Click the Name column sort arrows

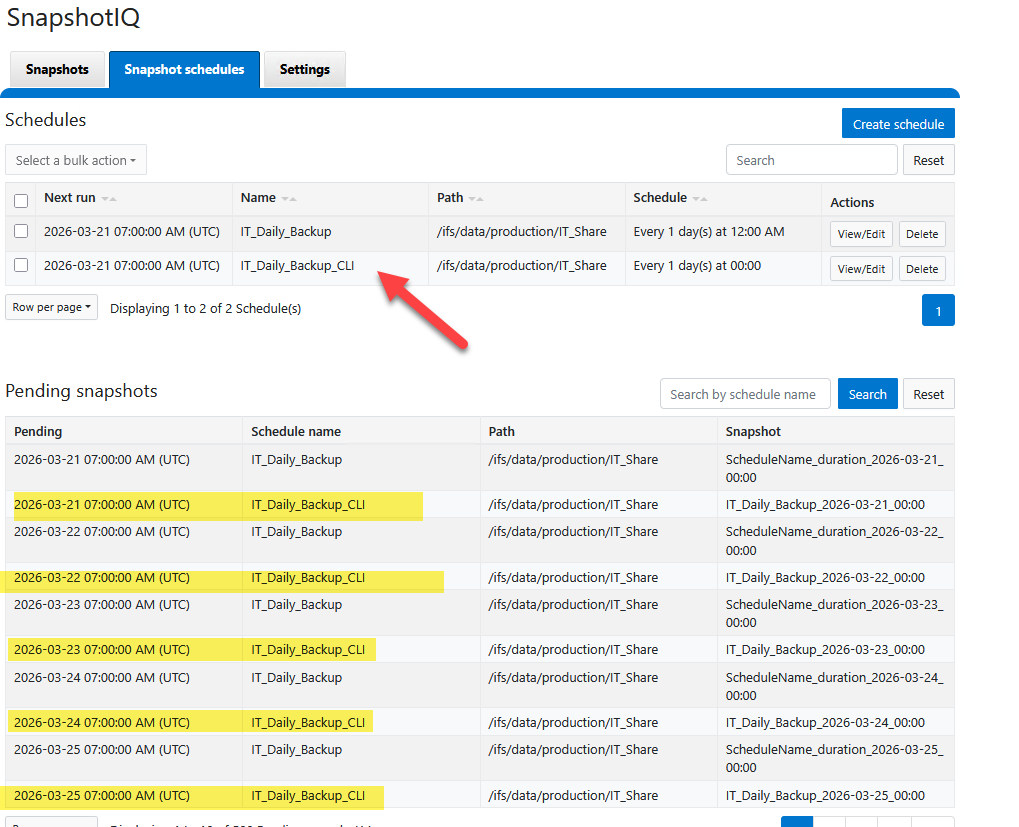[x=289, y=199]
